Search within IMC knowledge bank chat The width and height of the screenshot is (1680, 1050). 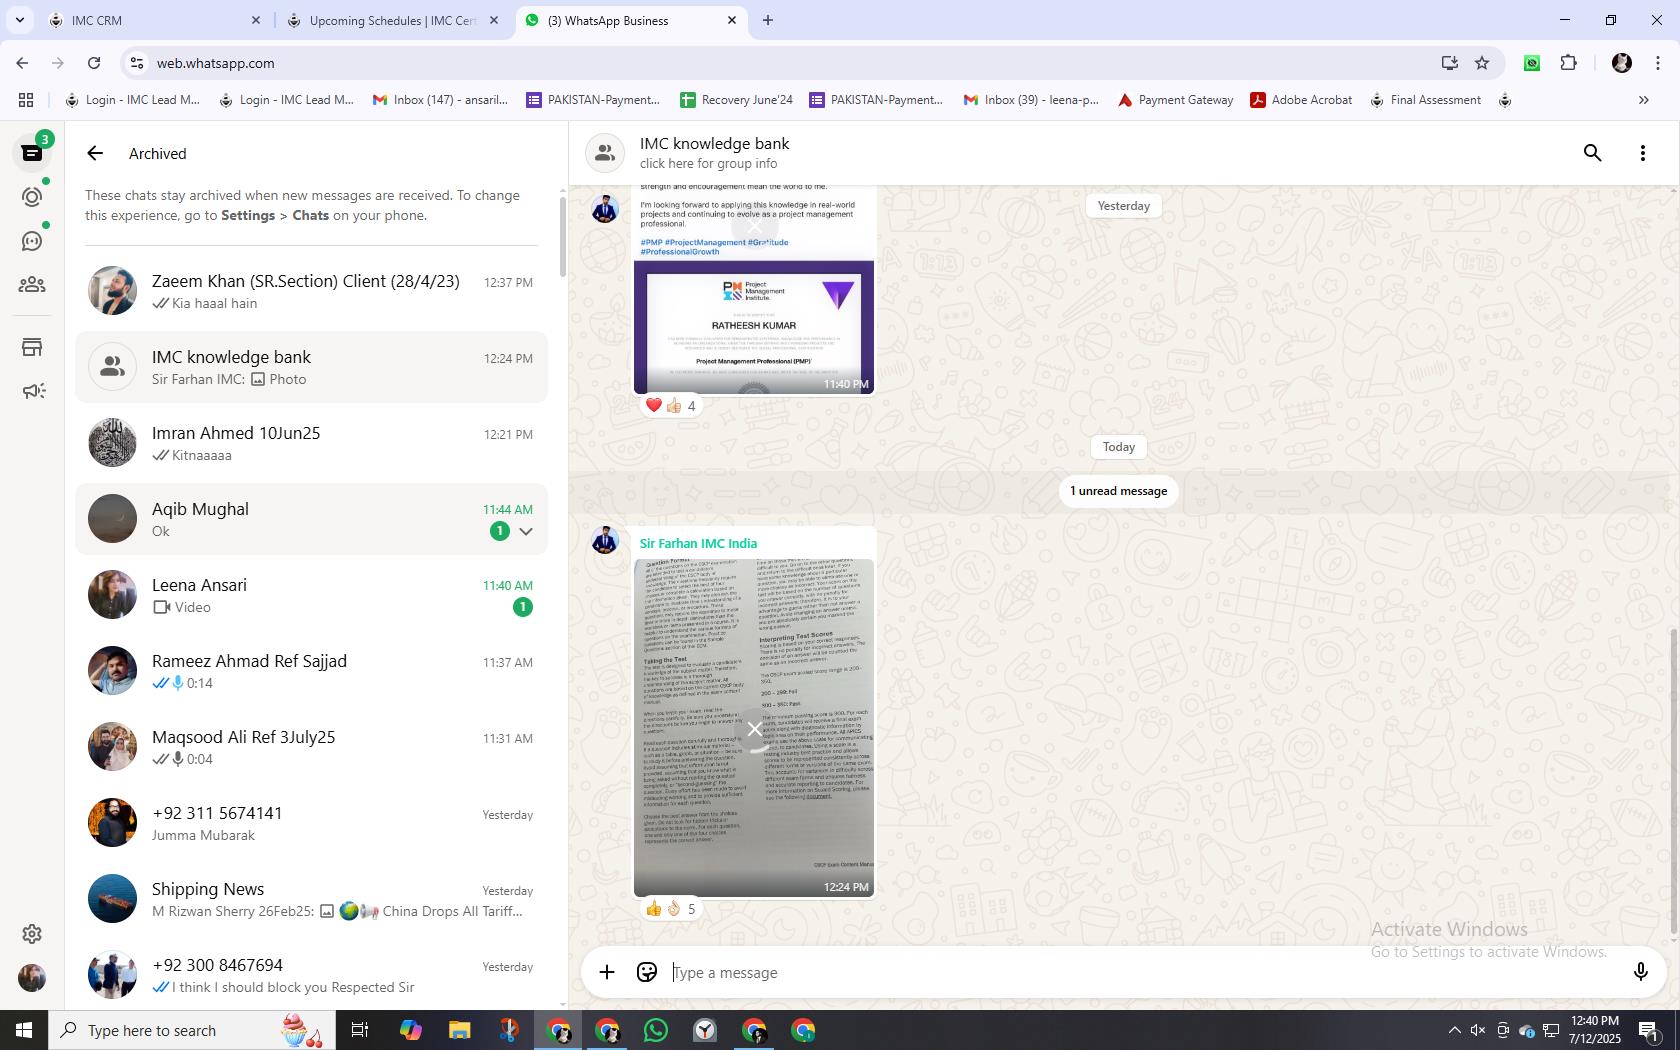[1593, 153]
